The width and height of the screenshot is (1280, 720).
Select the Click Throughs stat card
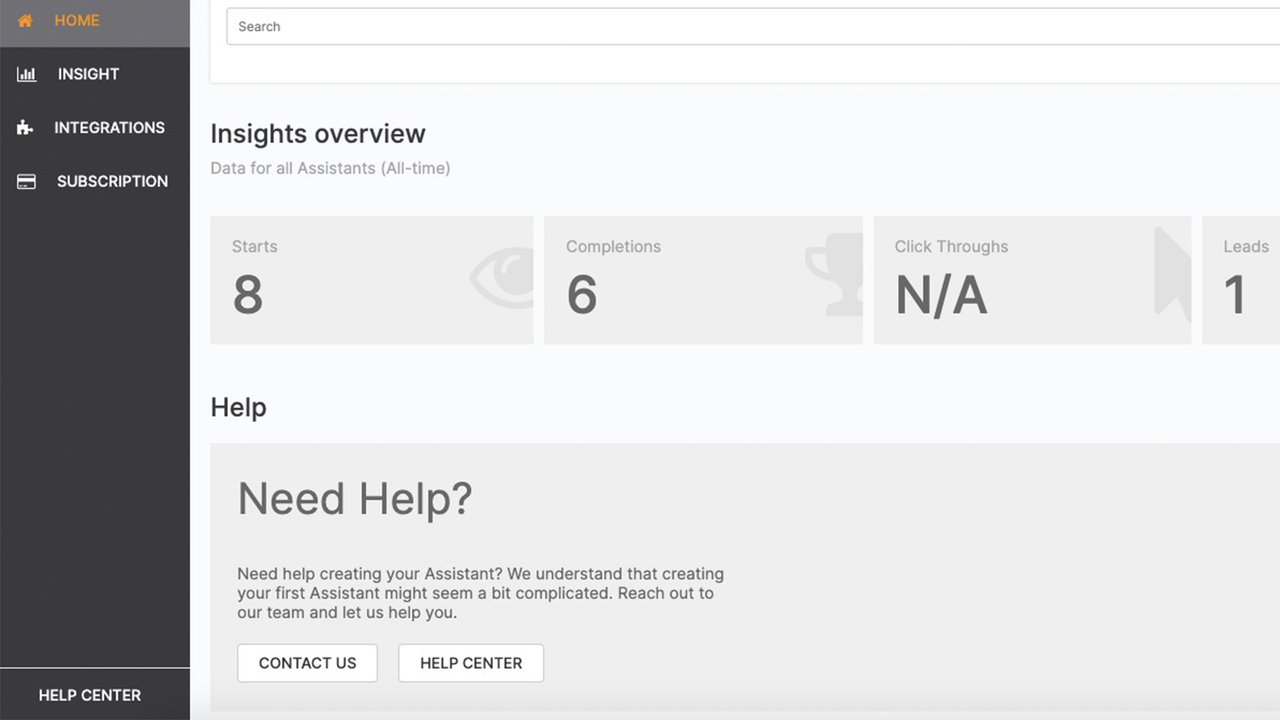tap(1032, 280)
